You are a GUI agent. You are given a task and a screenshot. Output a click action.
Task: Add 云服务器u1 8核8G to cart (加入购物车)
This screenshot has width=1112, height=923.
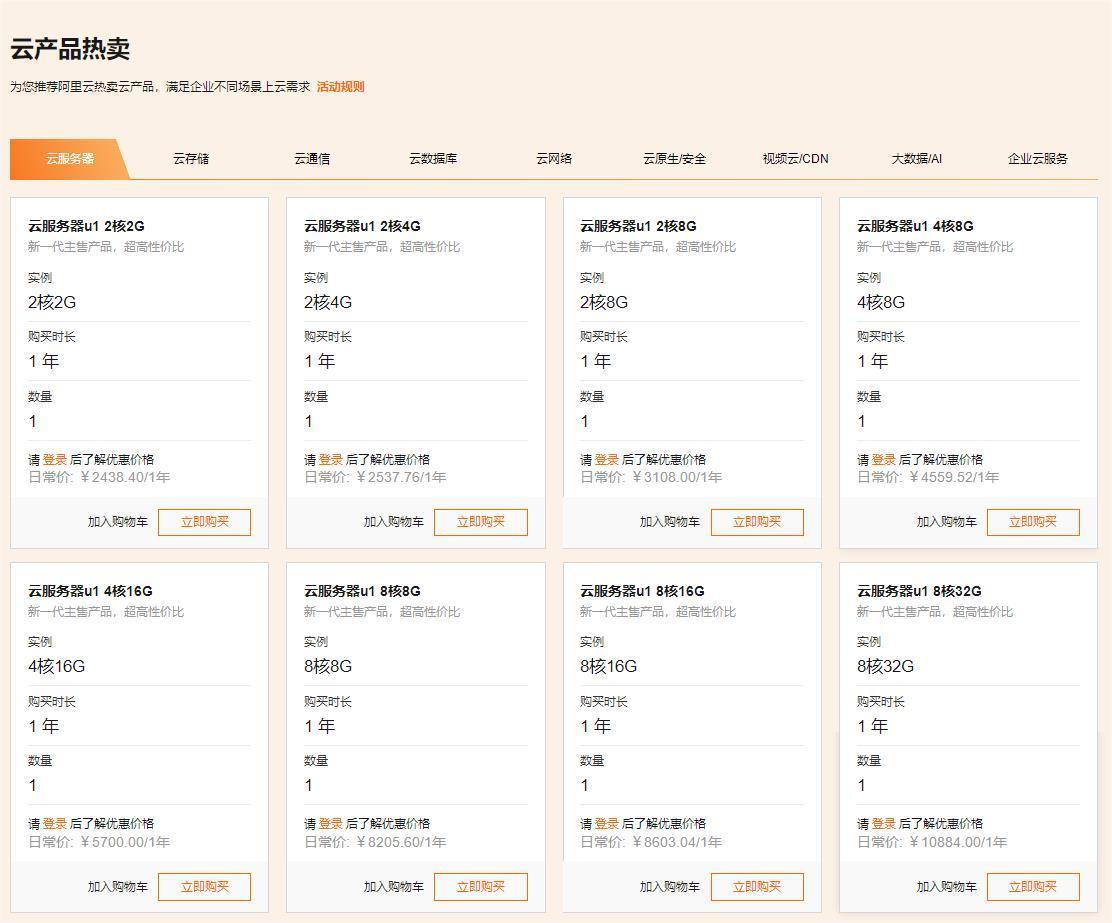click(394, 887)
